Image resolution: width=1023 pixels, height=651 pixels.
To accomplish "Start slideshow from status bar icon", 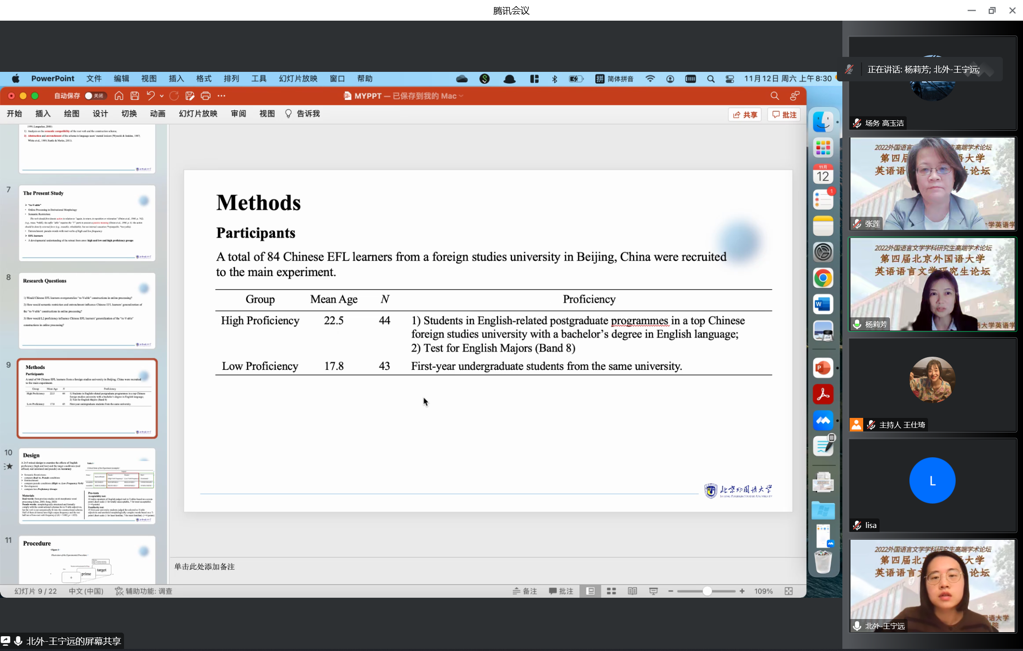I will [x=653, y=591].
